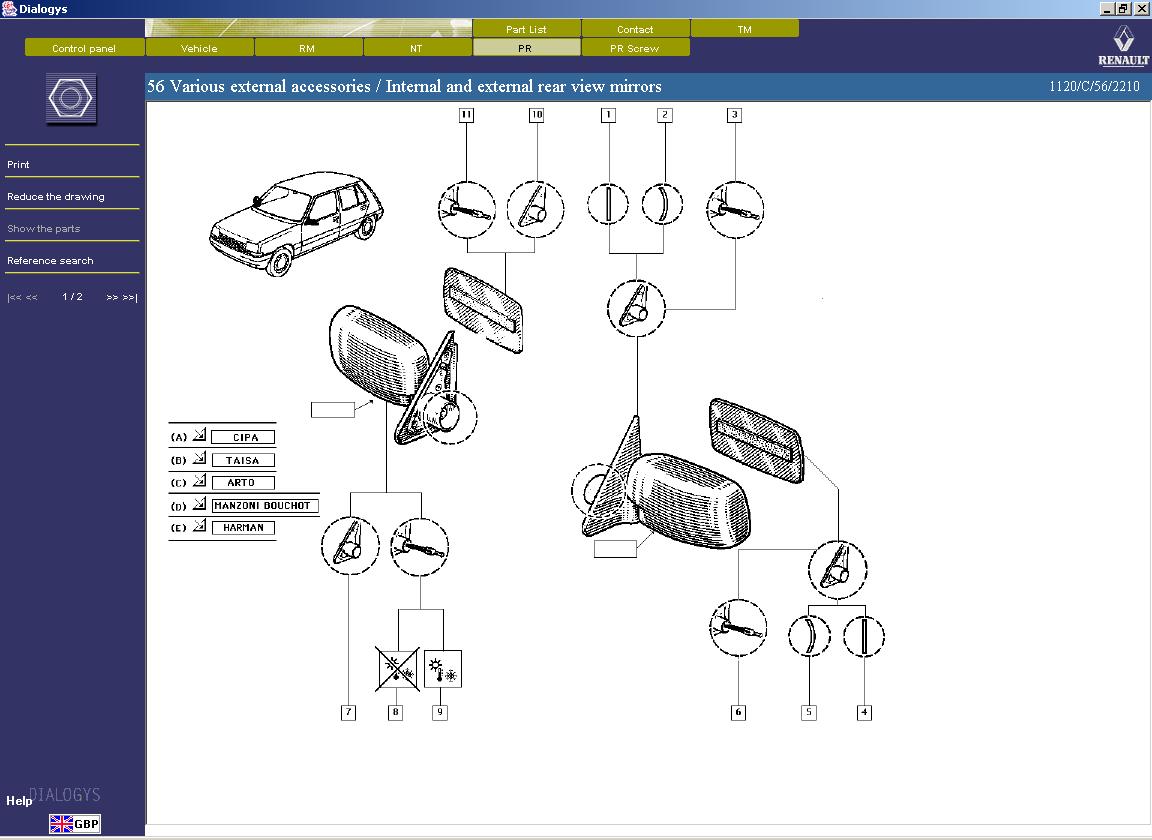Click the Renault diamond logo
Image resolution: width=1152 pixels, height=840 pixels.
click(1123, 39)
